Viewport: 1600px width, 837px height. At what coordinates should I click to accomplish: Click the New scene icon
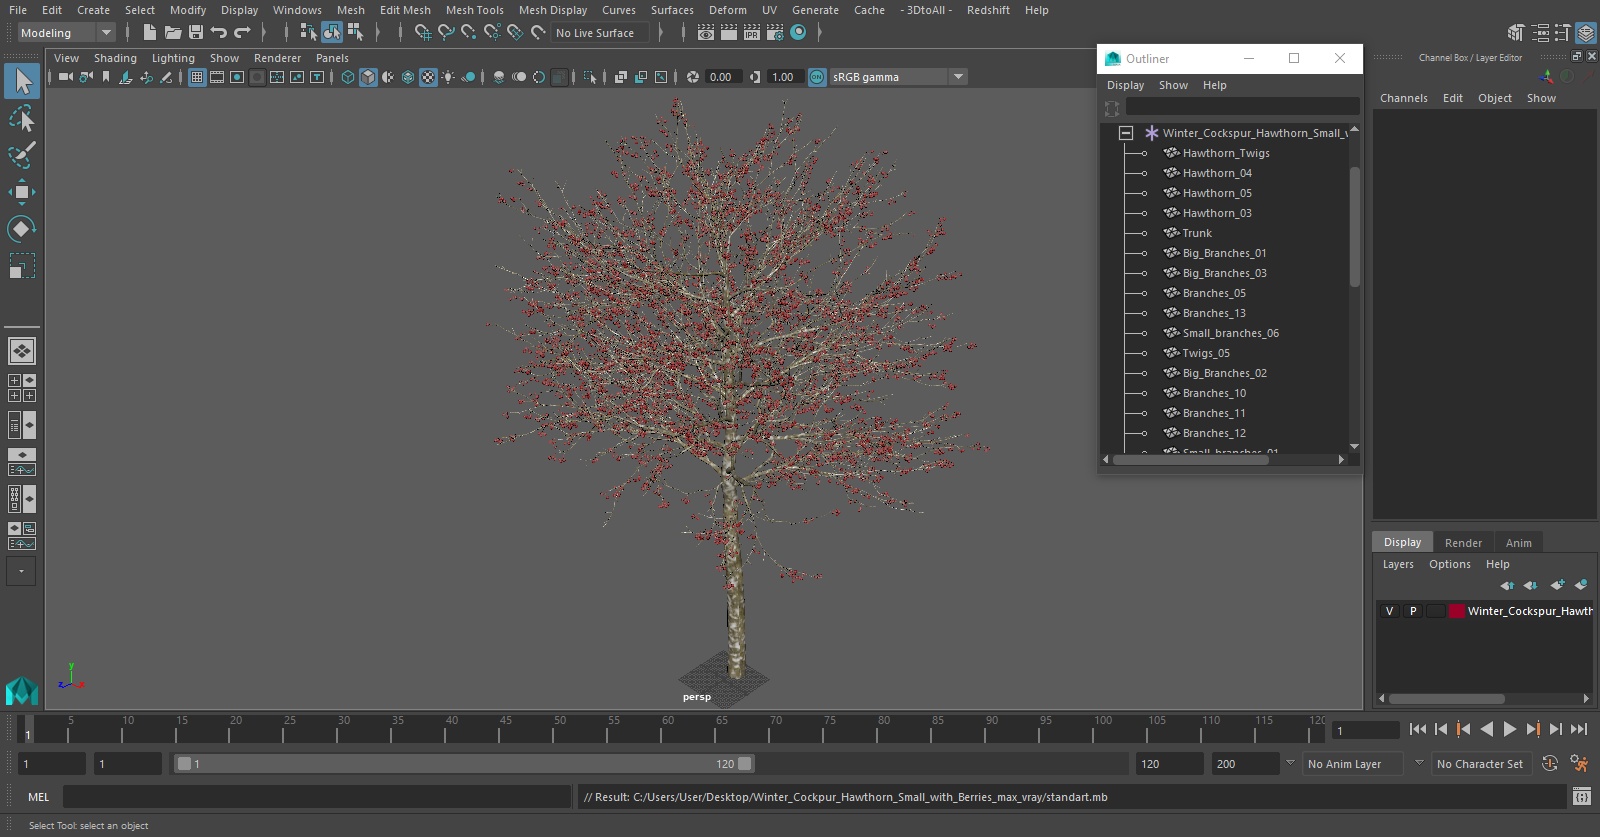tap(149, 33)
